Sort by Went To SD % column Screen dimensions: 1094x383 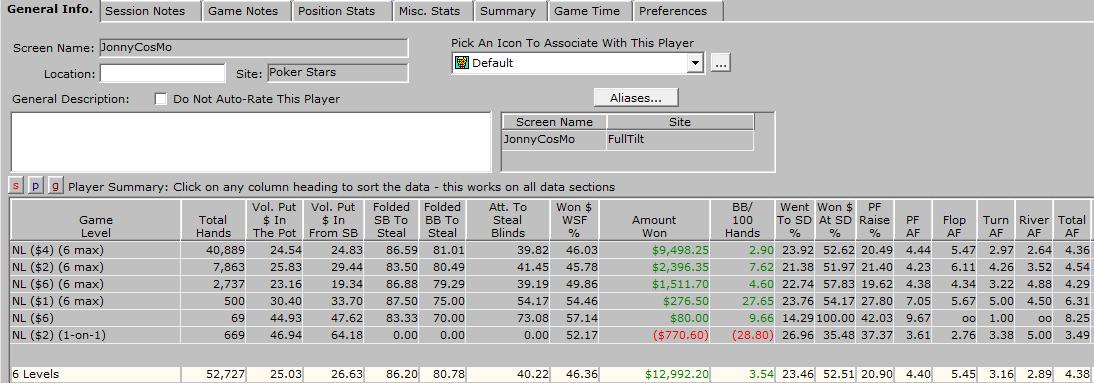[795, 220]
